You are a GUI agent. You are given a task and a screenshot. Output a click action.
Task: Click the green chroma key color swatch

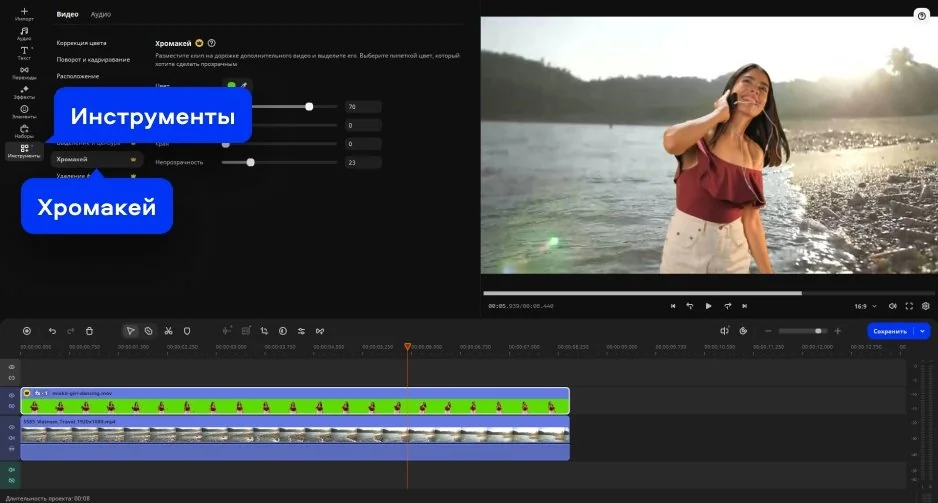(231, 86)
